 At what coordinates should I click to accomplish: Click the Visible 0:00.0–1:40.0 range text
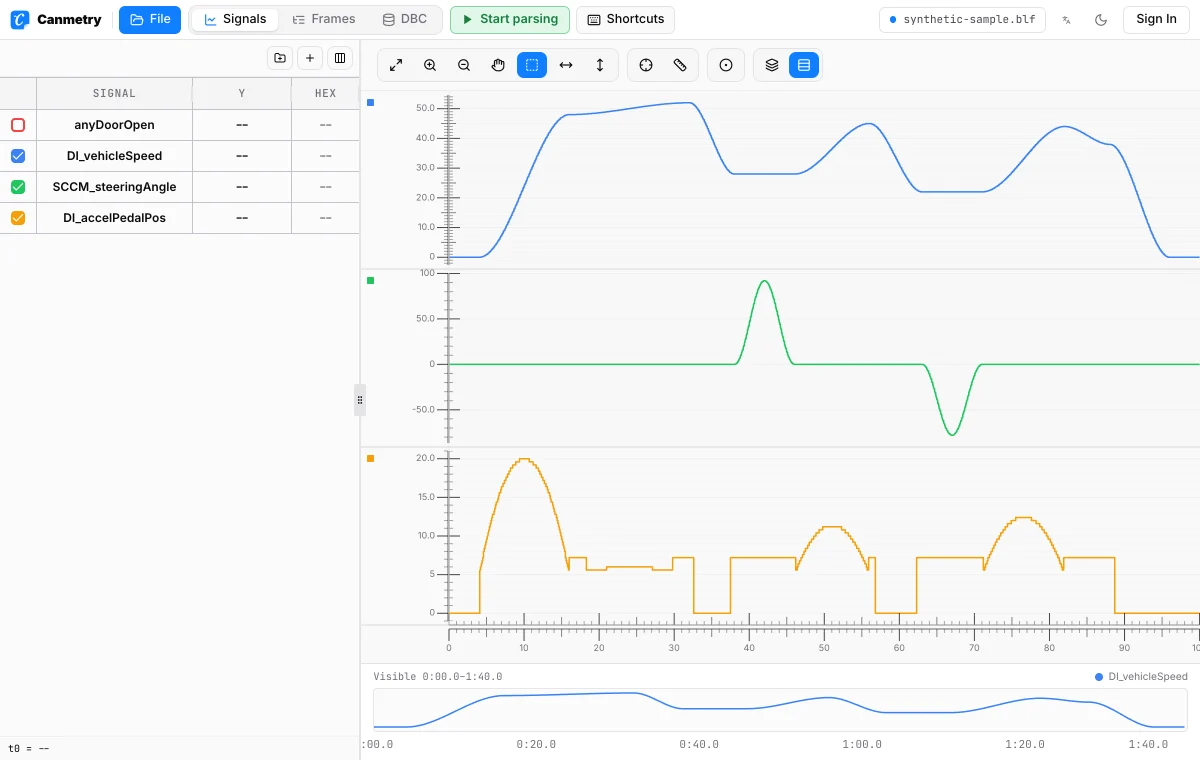click(x=438, y=677)
